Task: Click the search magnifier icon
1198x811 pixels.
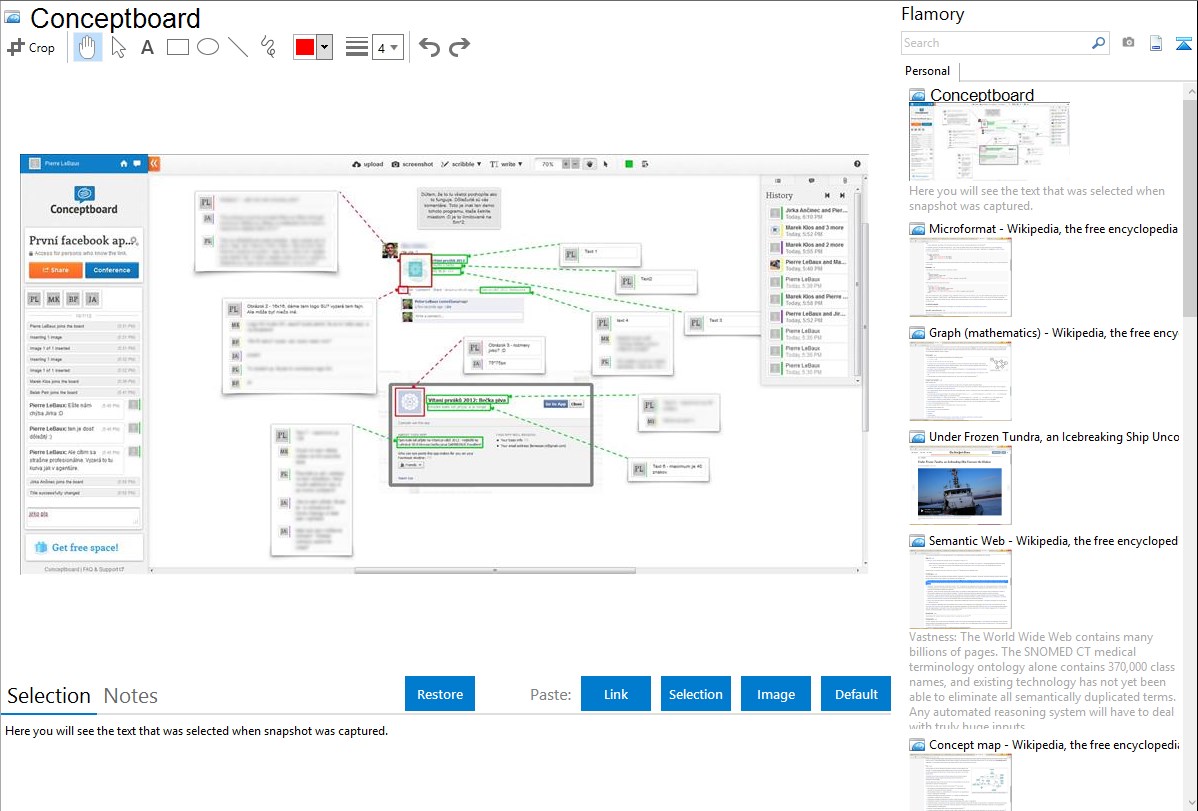Action: [x=1098, y=43]
